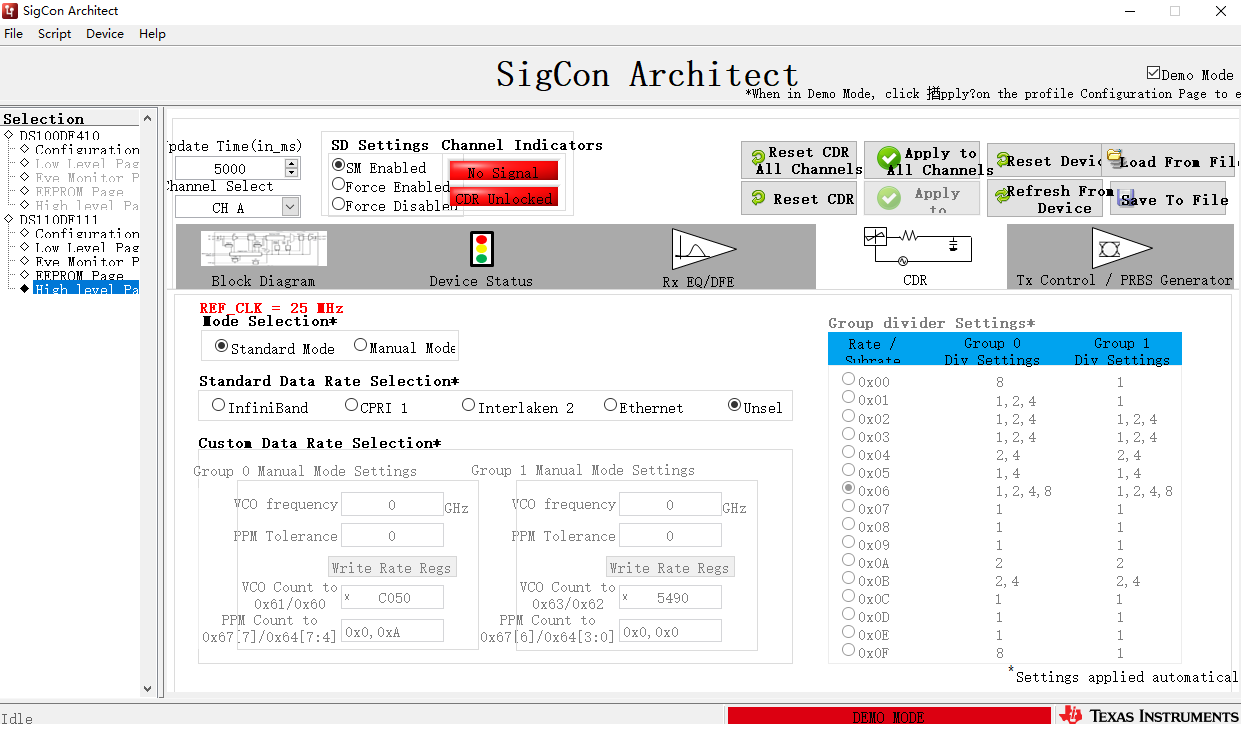Choose Manual Mode
Image resolution: width=1249 pixels, height=730 pixels.
point(360,346)
